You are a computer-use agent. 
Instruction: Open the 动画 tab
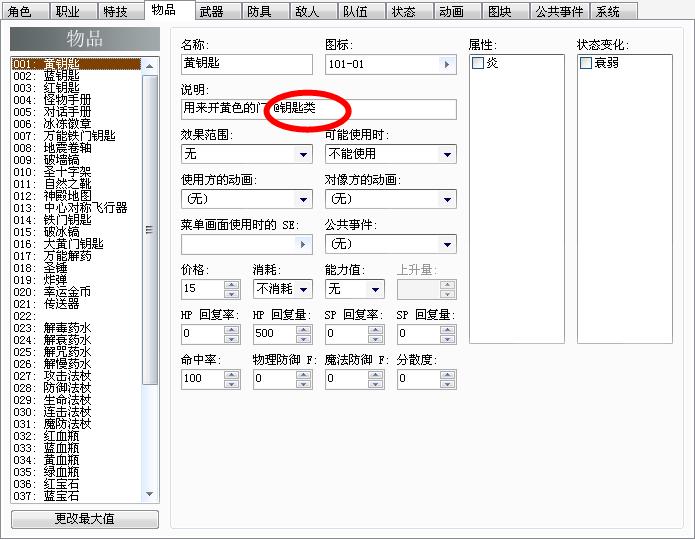(x=456, y=11)
